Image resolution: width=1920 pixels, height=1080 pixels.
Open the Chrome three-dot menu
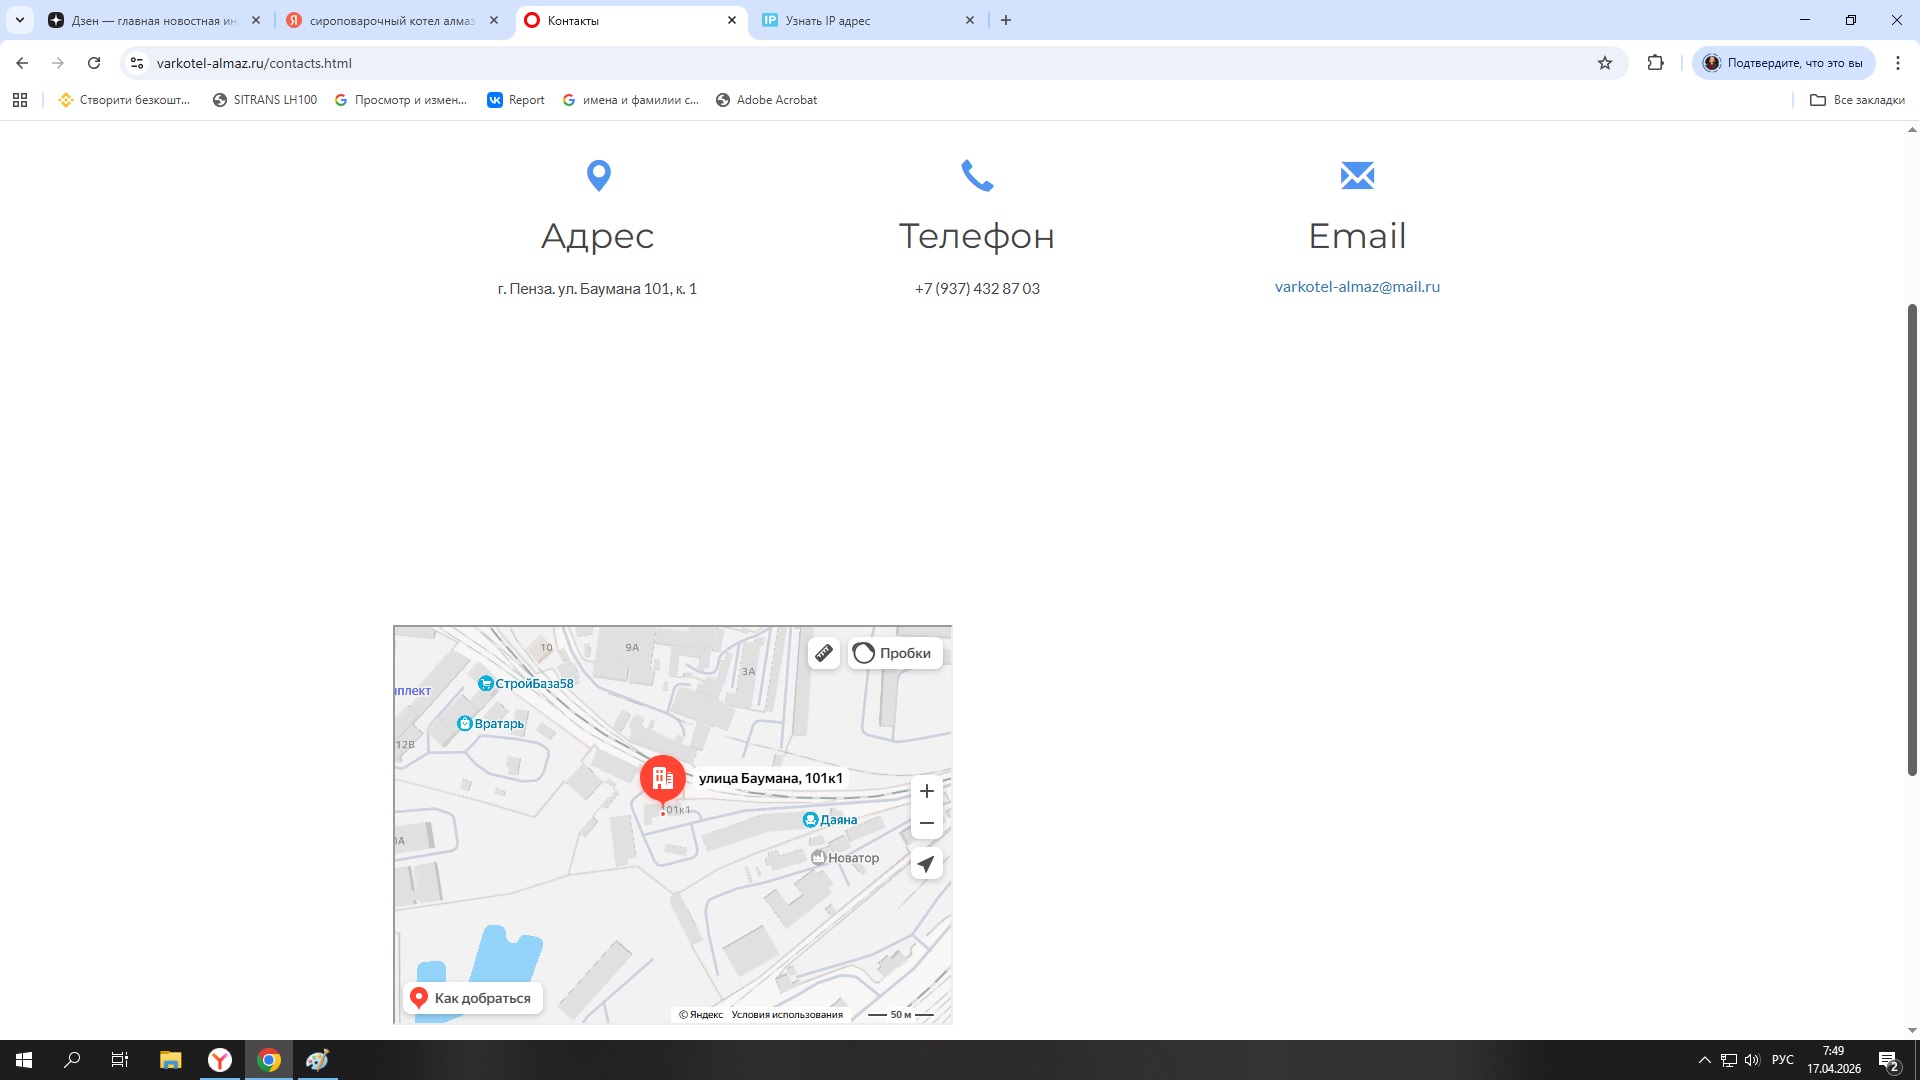1897,63
